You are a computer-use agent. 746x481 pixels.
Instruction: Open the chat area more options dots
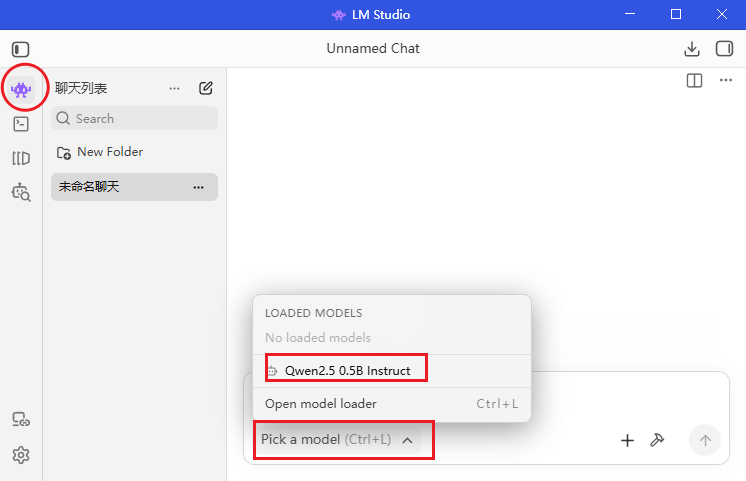pyautogui.click(x=726, y=80)
